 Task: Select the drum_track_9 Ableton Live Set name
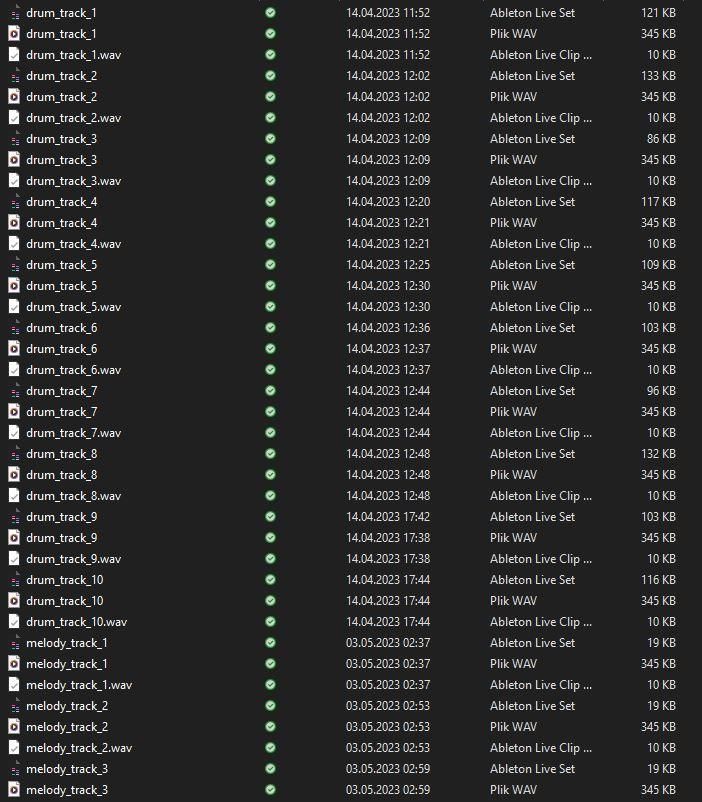[61, 517]
